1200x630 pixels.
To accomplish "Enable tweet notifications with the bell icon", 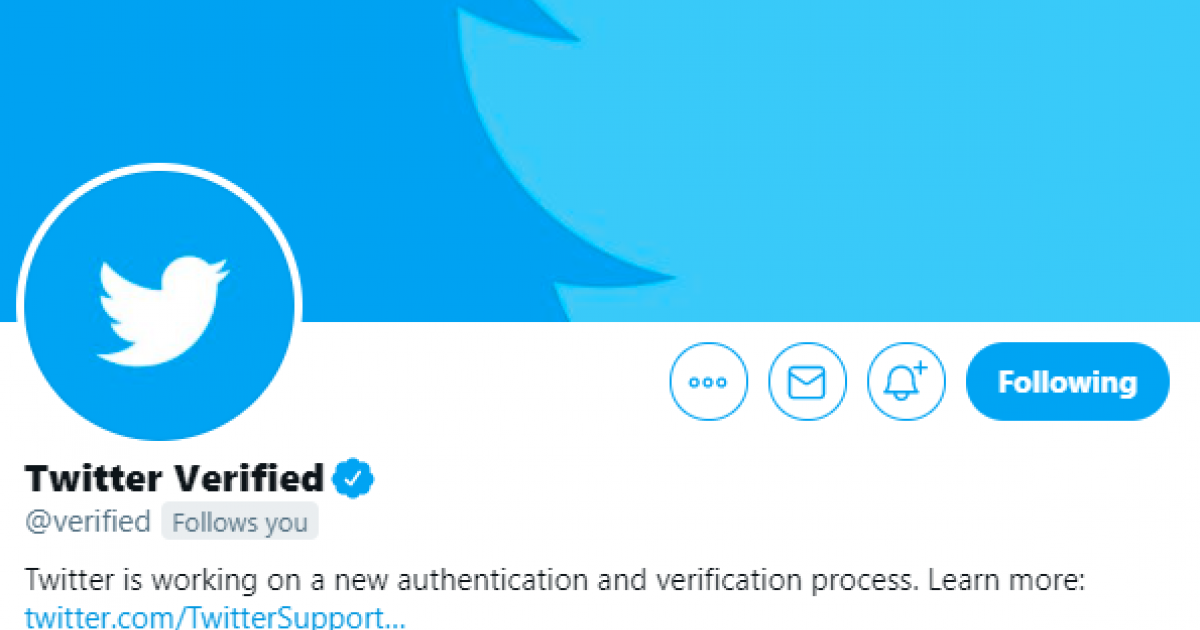I will click(905, 382).
